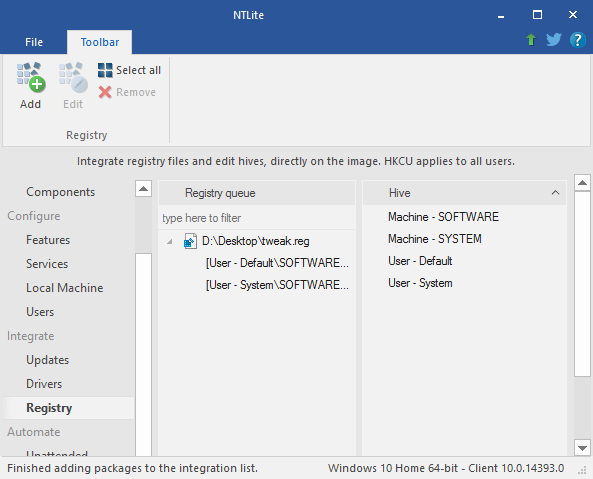Viewport: 593px width, 479px height.
Task: Open the green update arrow icon
Action: pos(531,40)
